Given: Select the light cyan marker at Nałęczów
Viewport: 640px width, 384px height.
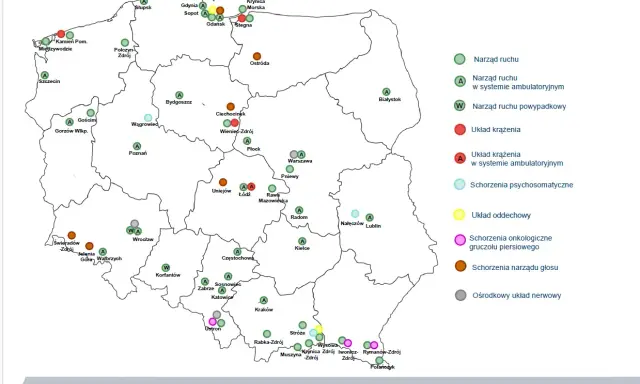Looking at the screenshot, I should [355, 214].
